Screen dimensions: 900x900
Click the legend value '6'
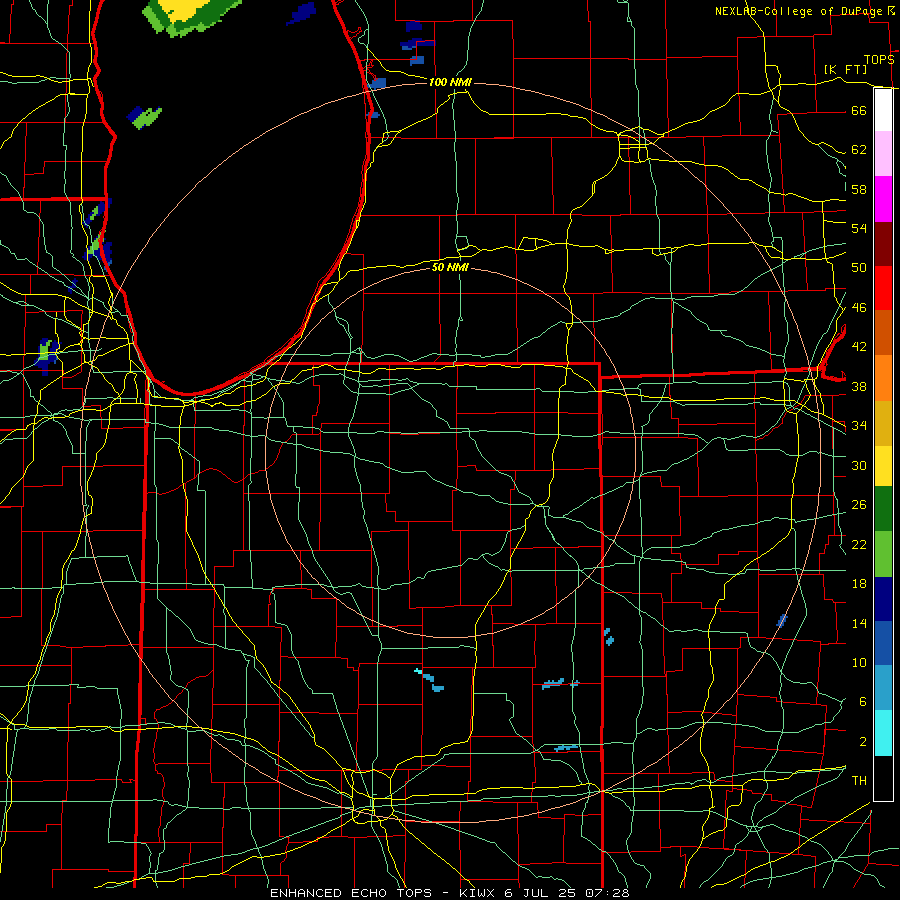point(862,702)
